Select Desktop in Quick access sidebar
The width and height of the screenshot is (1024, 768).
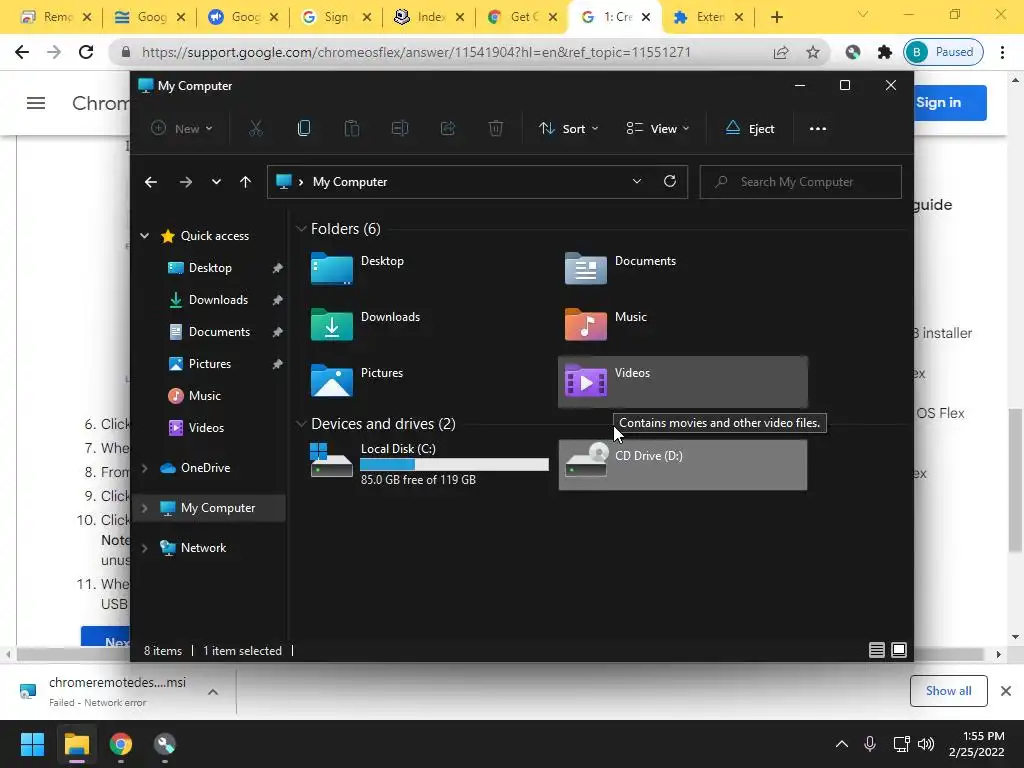tap(210, 268)
